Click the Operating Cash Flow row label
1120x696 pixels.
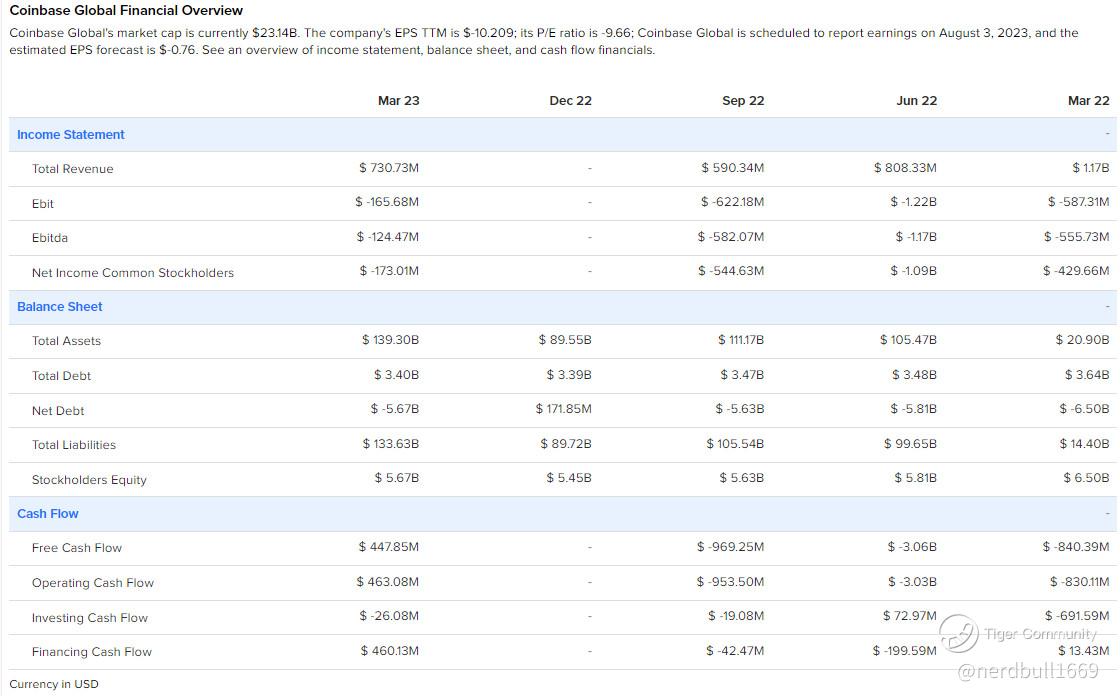(93, 583)
